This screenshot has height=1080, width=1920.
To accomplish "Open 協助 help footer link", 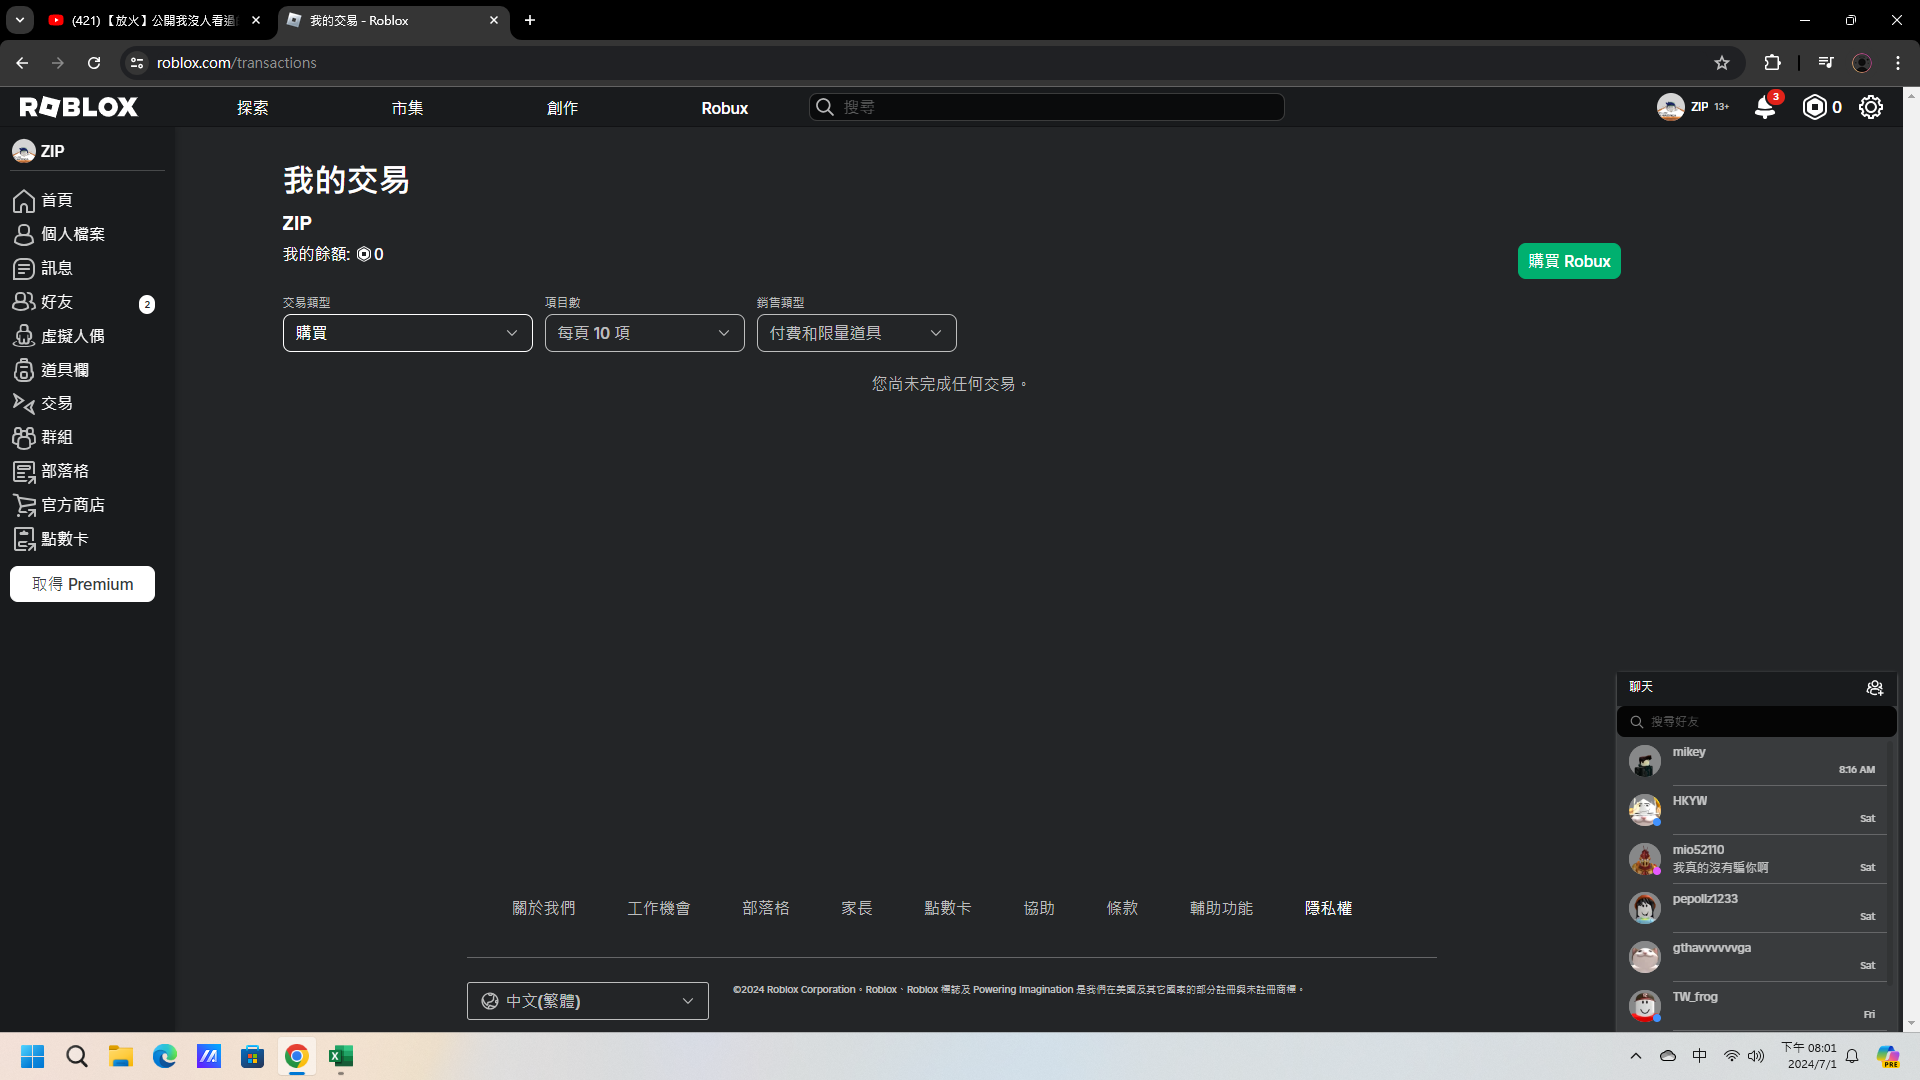I will click(1039, 908).
